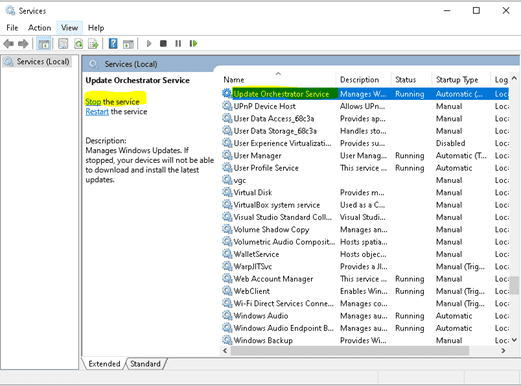Toggle the Show/Hide Action Pane icon
521x386 pixels.
click(128, 44)
